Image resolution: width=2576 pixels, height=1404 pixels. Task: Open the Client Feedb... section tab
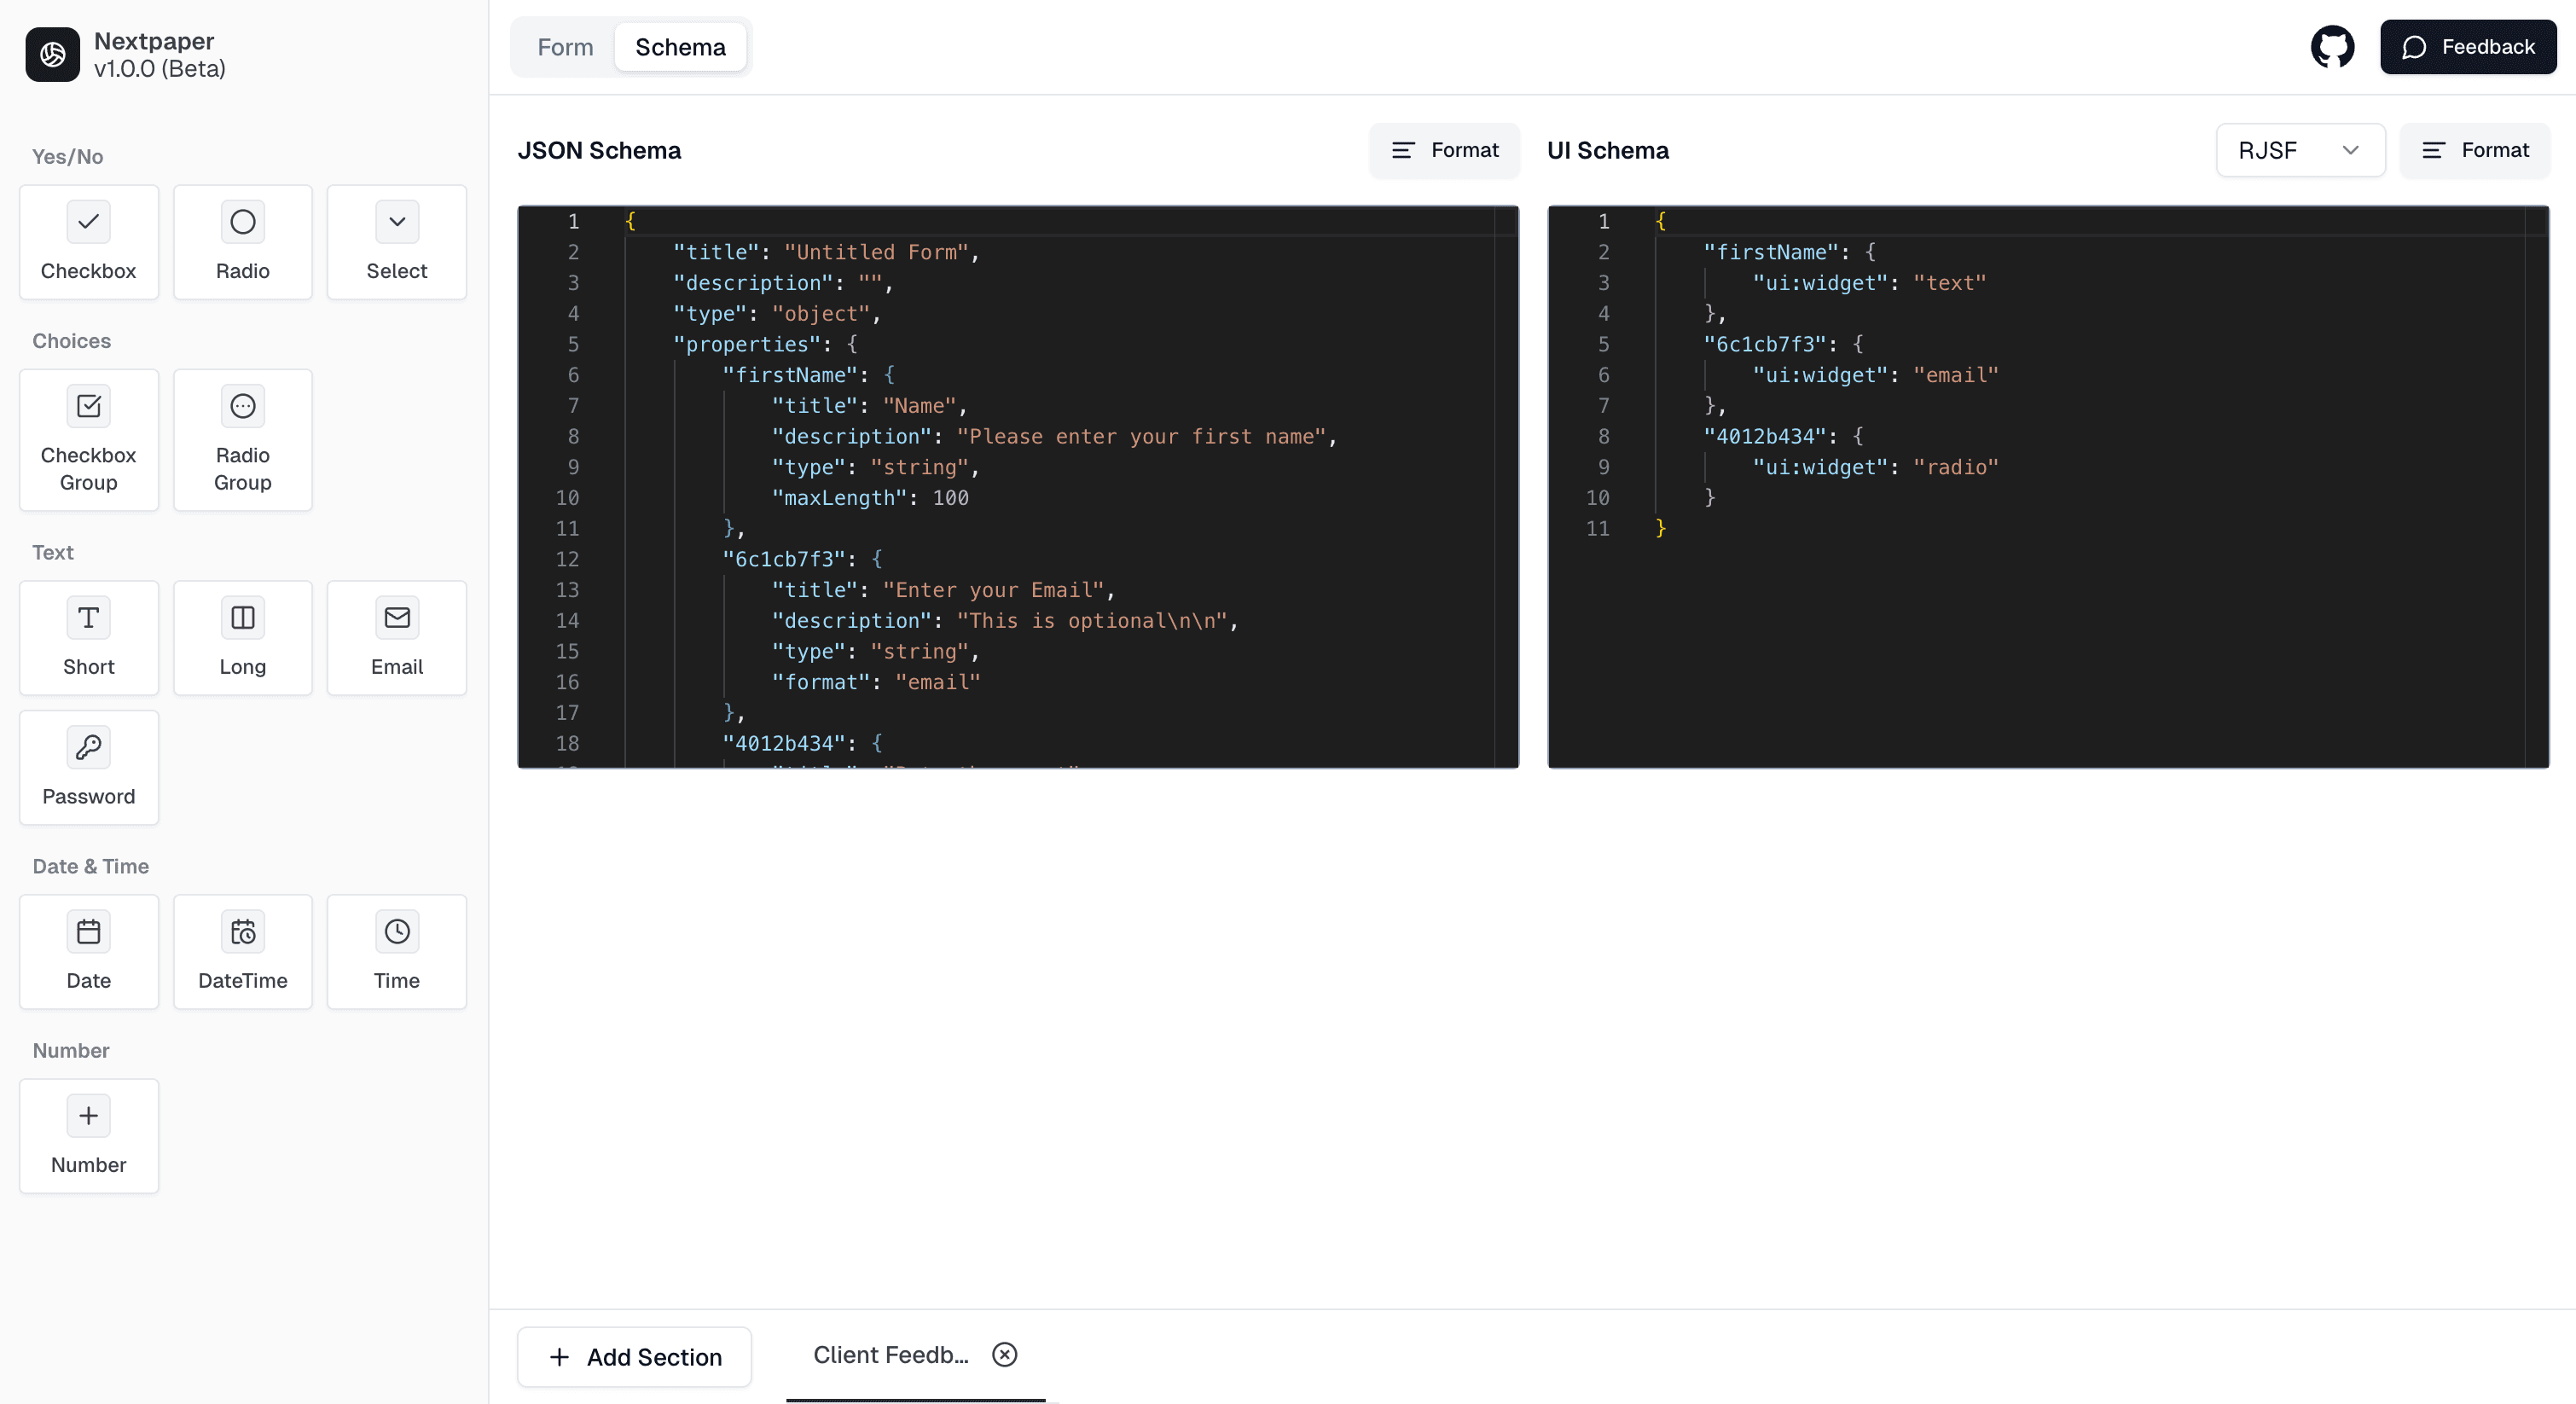click(x=890, y=1355)
